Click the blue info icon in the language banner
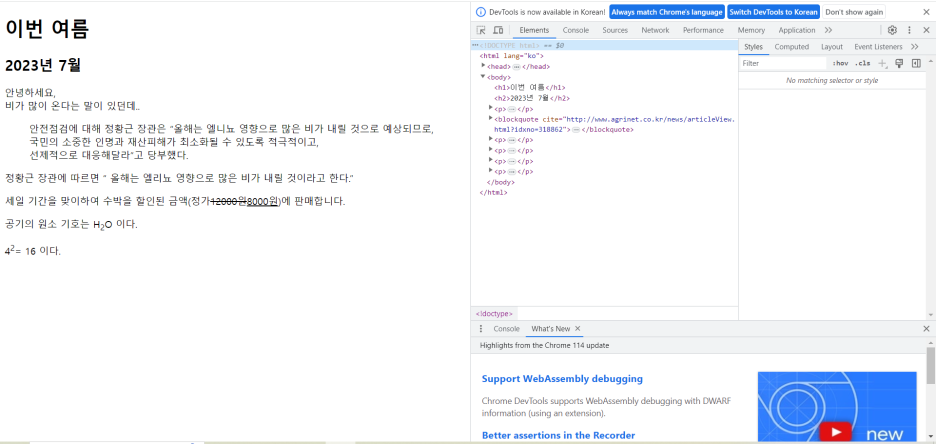936x444 pixels. coord(481,12)
